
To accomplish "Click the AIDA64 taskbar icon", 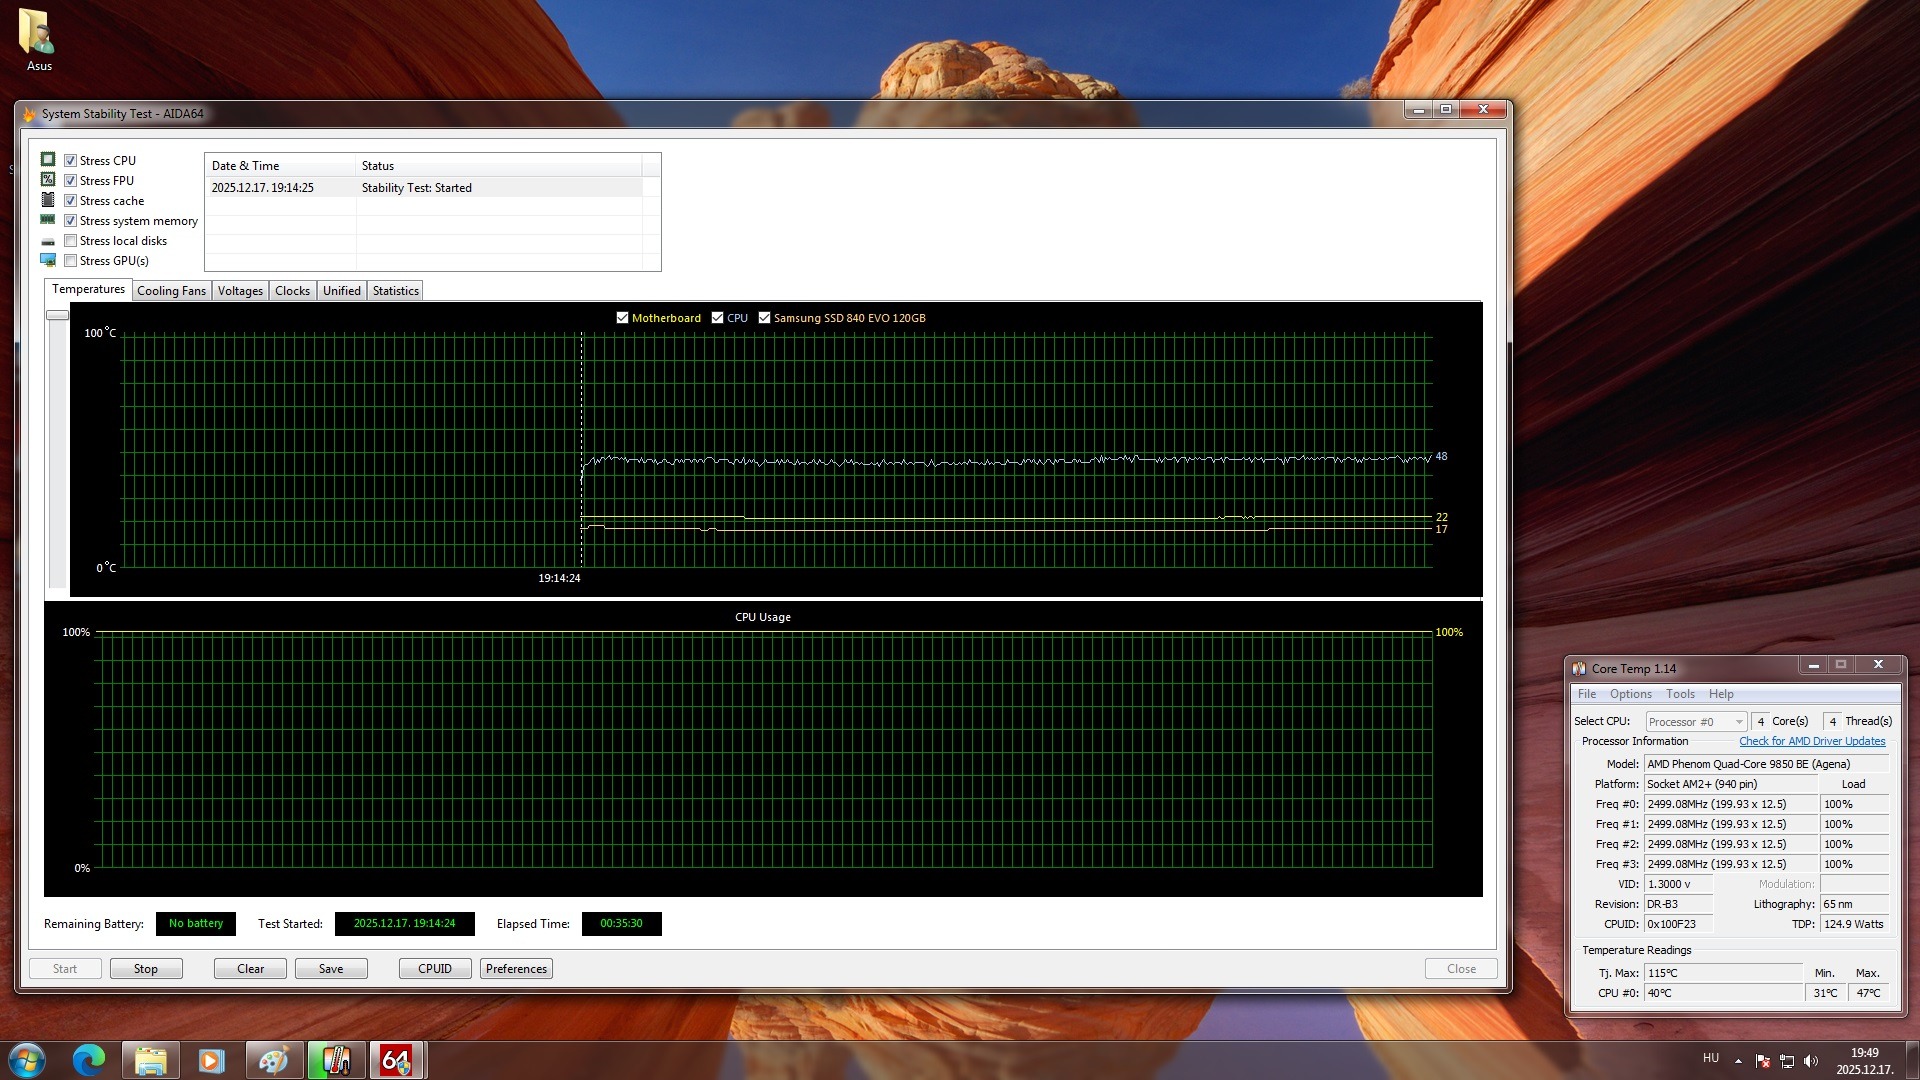I will [396, 1060].
